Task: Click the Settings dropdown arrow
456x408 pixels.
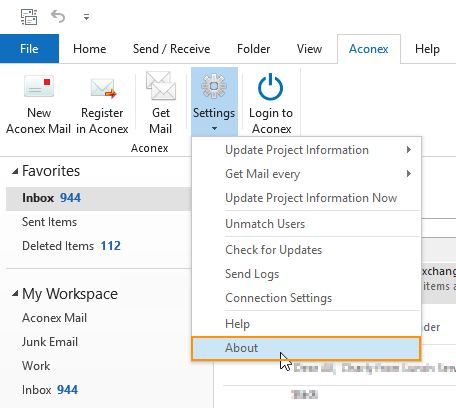Action: pyautogui.click(x=214, y=129)
